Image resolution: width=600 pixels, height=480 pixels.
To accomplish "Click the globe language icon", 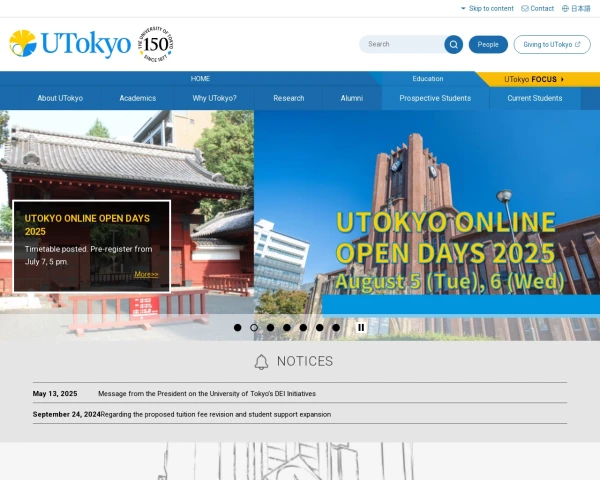I will [565, 8].
